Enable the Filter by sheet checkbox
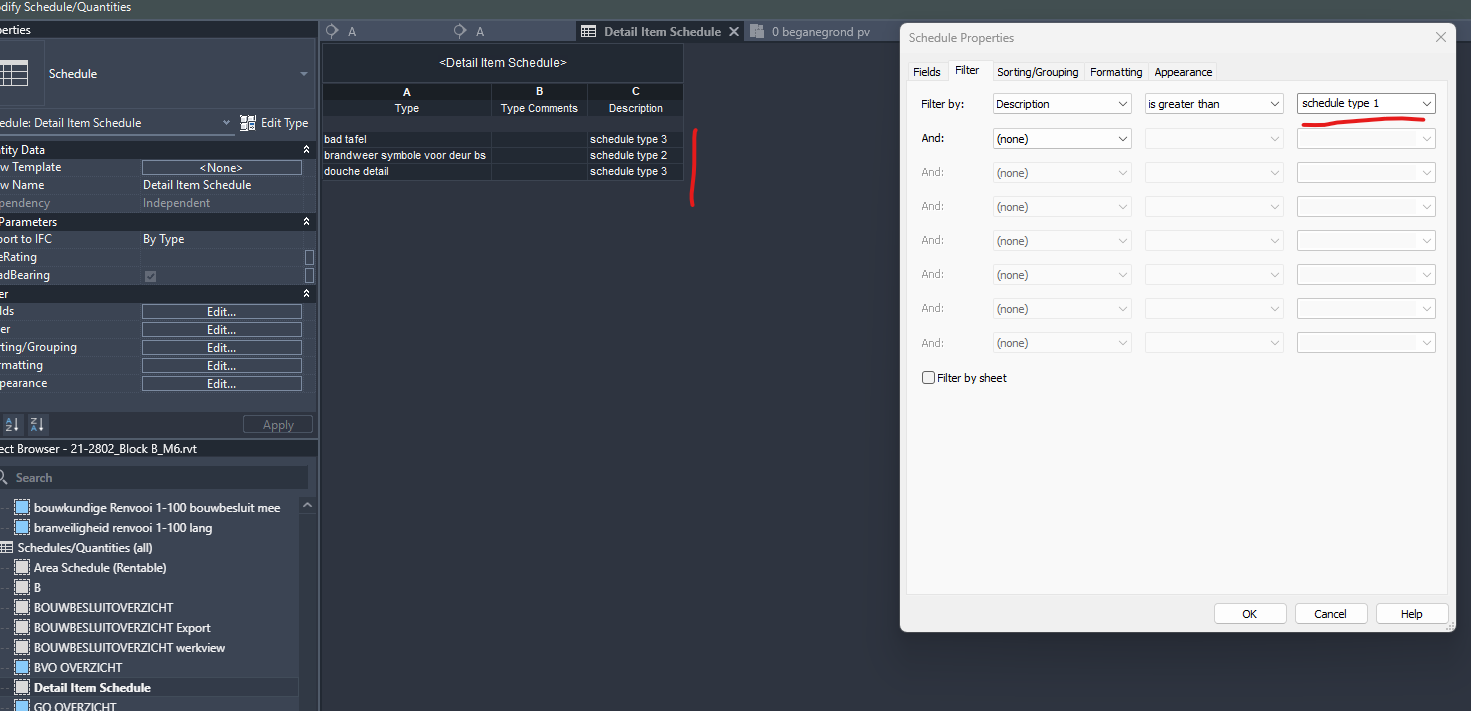 pos(928,377)
